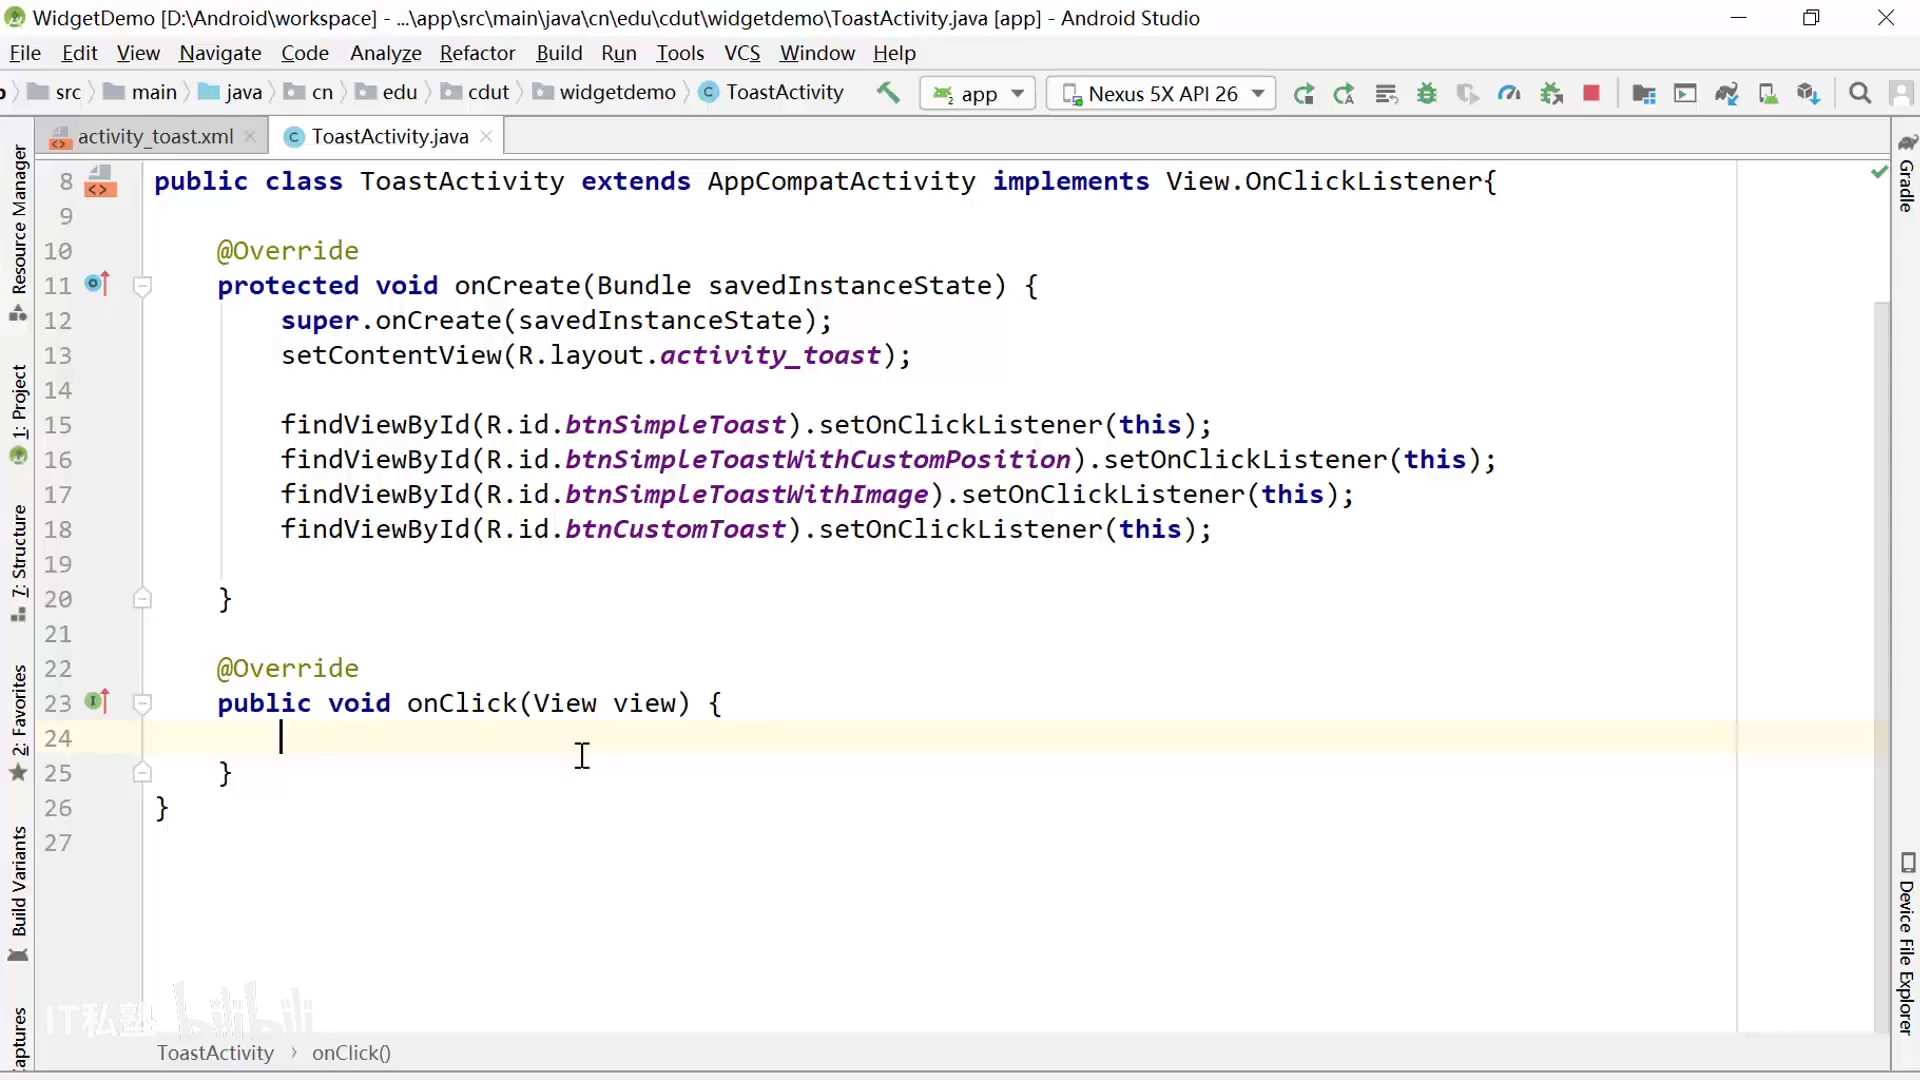Screen dimensions: 1920x1080
Task: Stop the app with the red square
Action: [x=1591, y=93]
